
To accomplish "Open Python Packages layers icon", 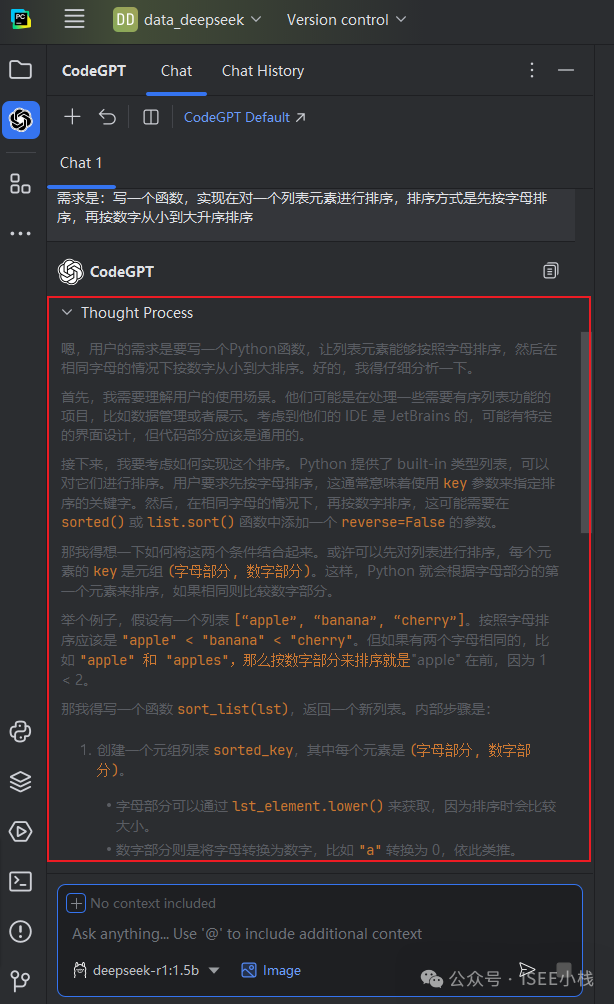I will coord(20,781).
